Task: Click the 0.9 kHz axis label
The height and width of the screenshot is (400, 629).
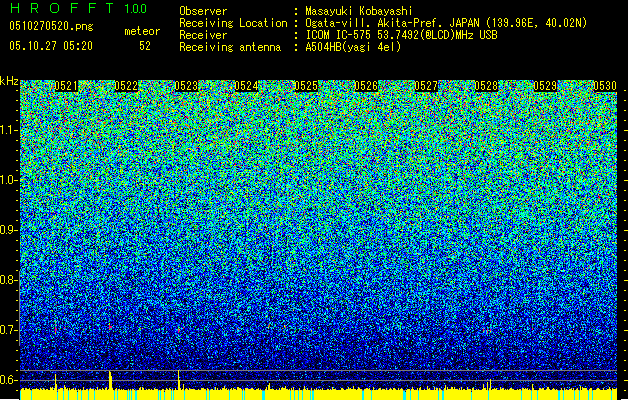Action: 8,230
